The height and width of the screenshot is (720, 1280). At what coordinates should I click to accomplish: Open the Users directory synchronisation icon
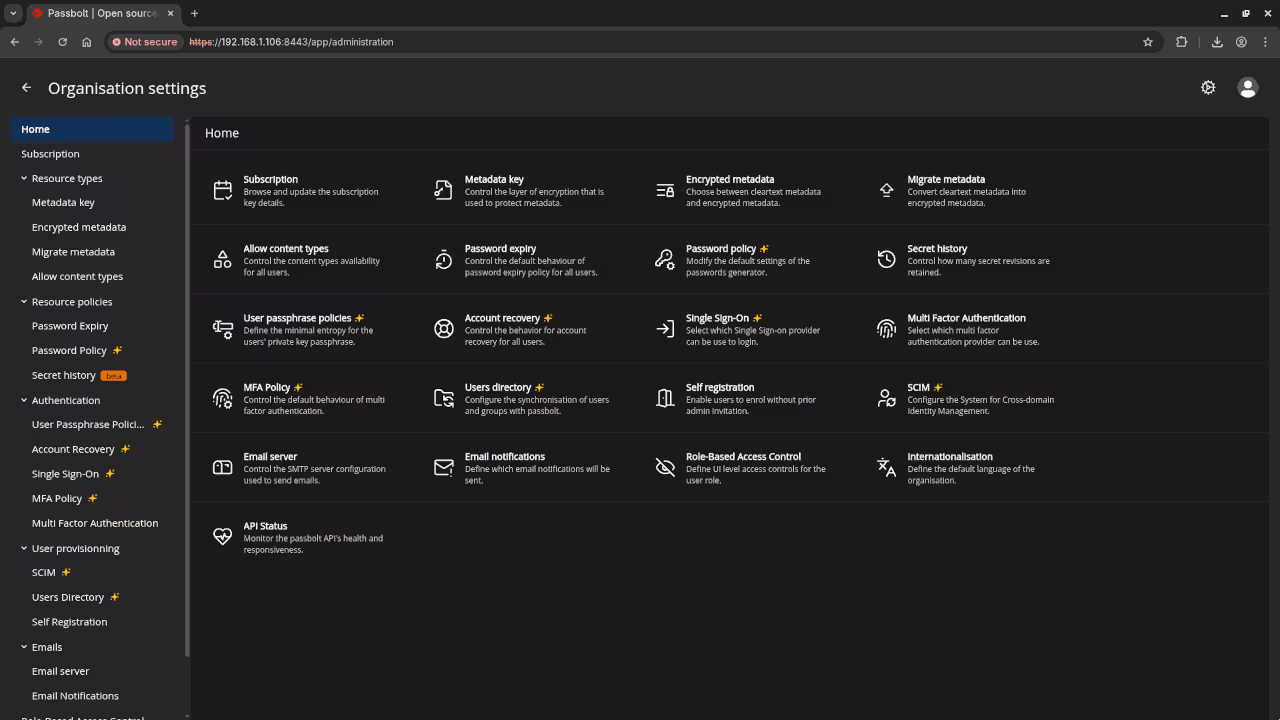click(x=443, y=397)
